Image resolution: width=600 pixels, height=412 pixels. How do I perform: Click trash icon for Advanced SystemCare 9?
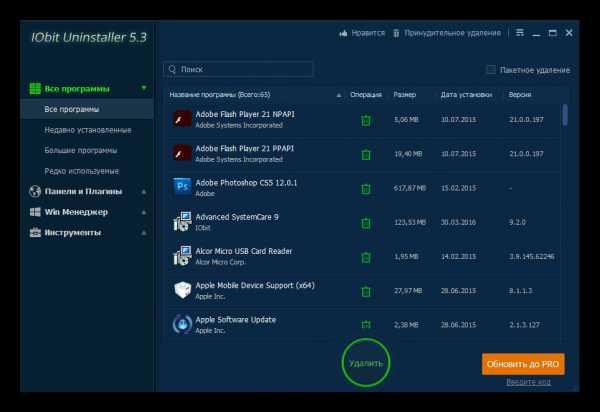366,223
